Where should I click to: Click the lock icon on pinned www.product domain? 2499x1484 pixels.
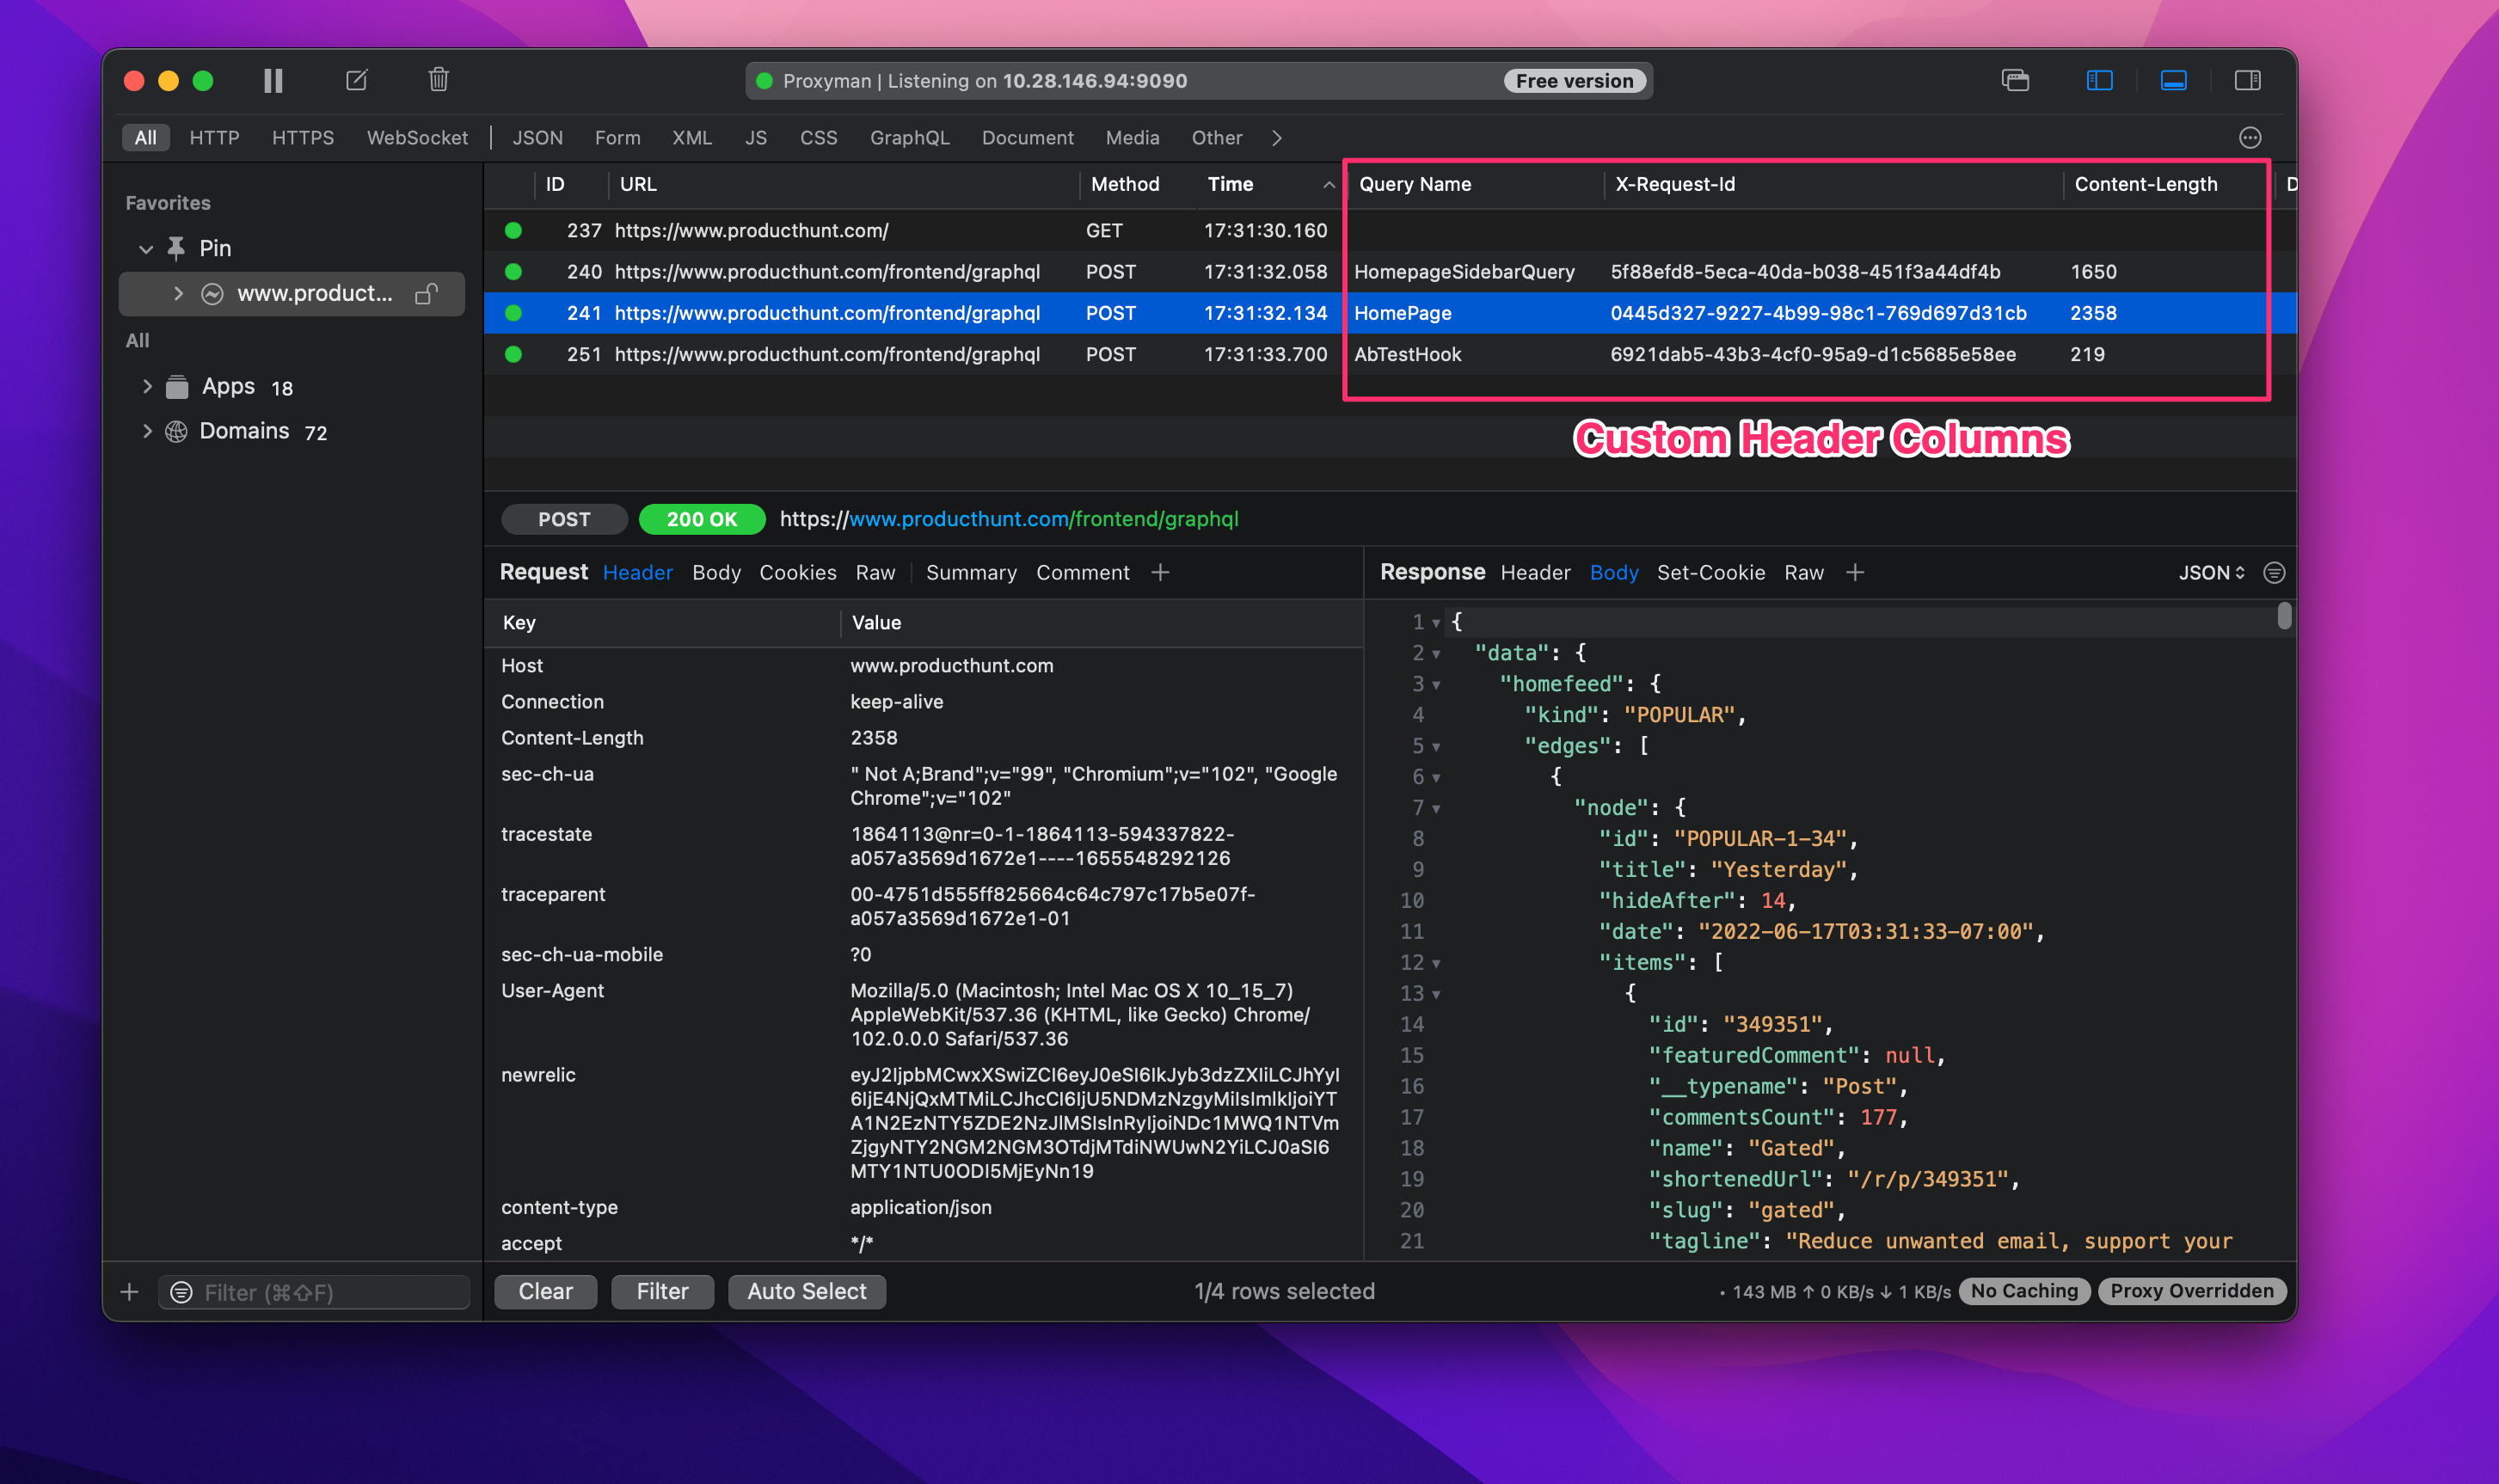427,294
